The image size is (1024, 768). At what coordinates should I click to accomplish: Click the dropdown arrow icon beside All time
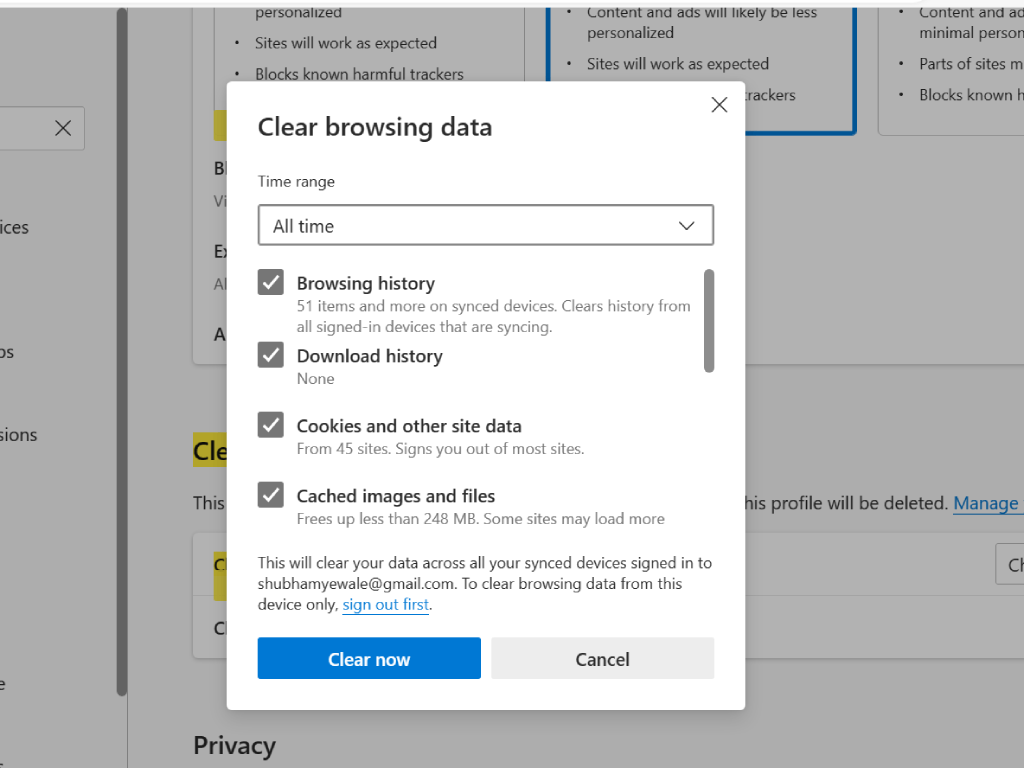pos(687,225)
